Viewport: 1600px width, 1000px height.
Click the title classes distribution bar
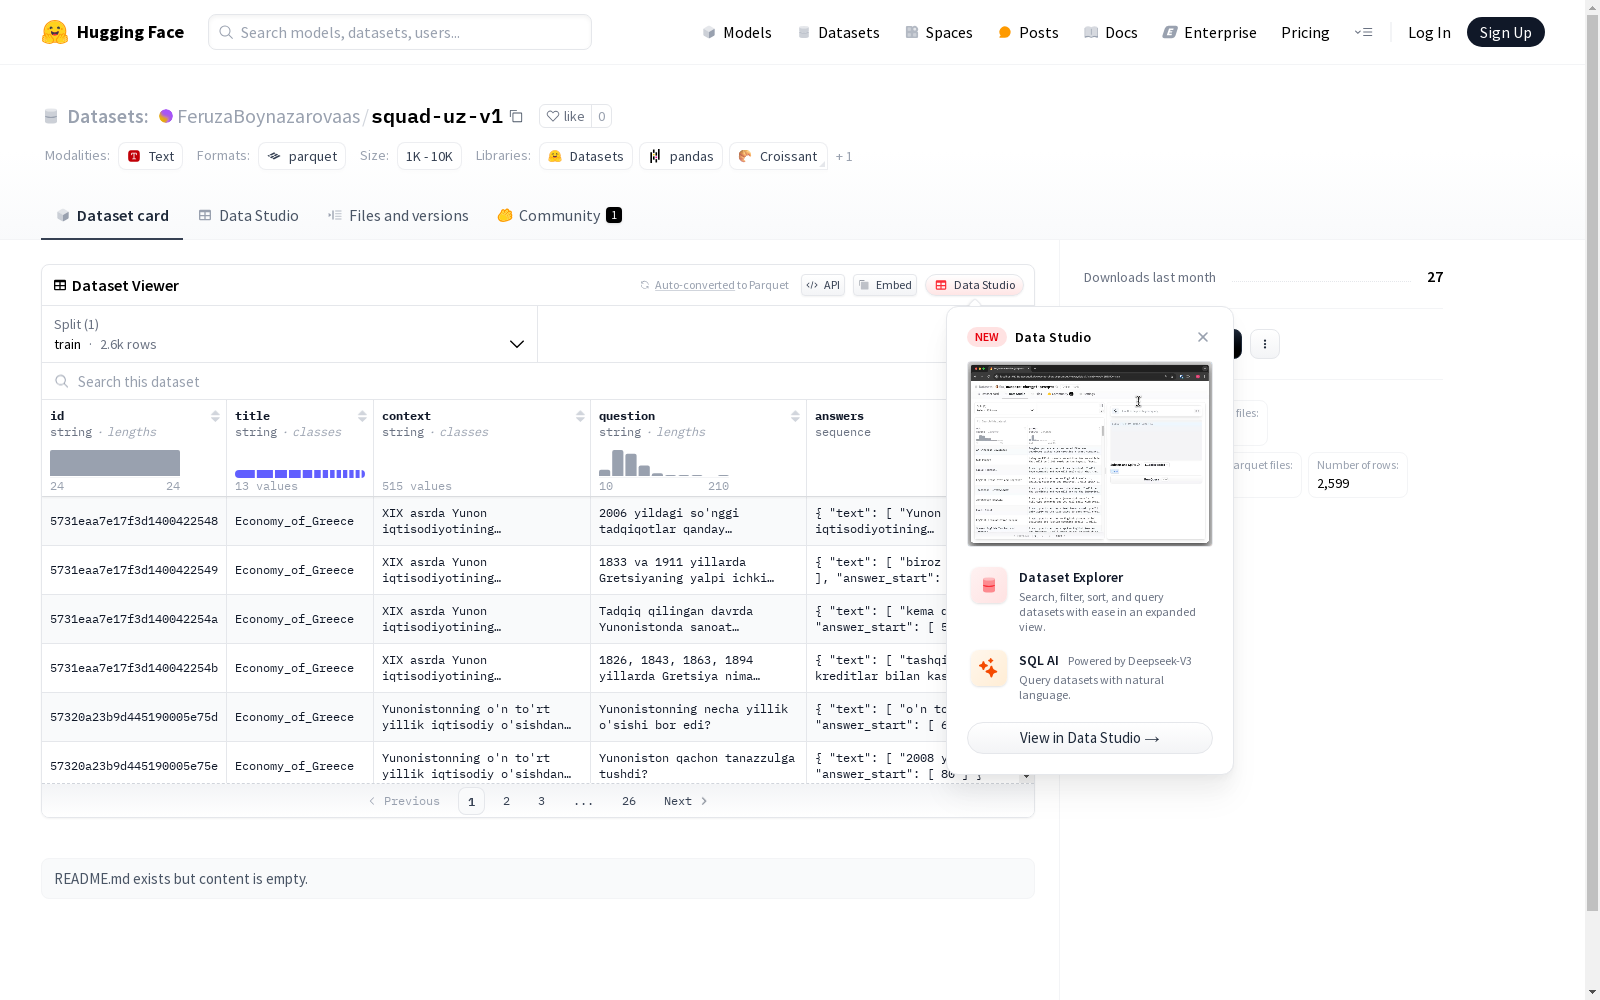coord(300,473)
